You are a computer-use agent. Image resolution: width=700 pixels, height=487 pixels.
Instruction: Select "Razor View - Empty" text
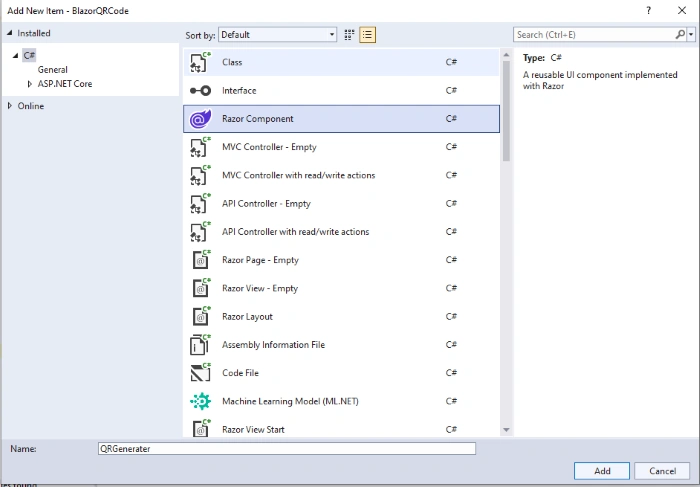(260, 288)
